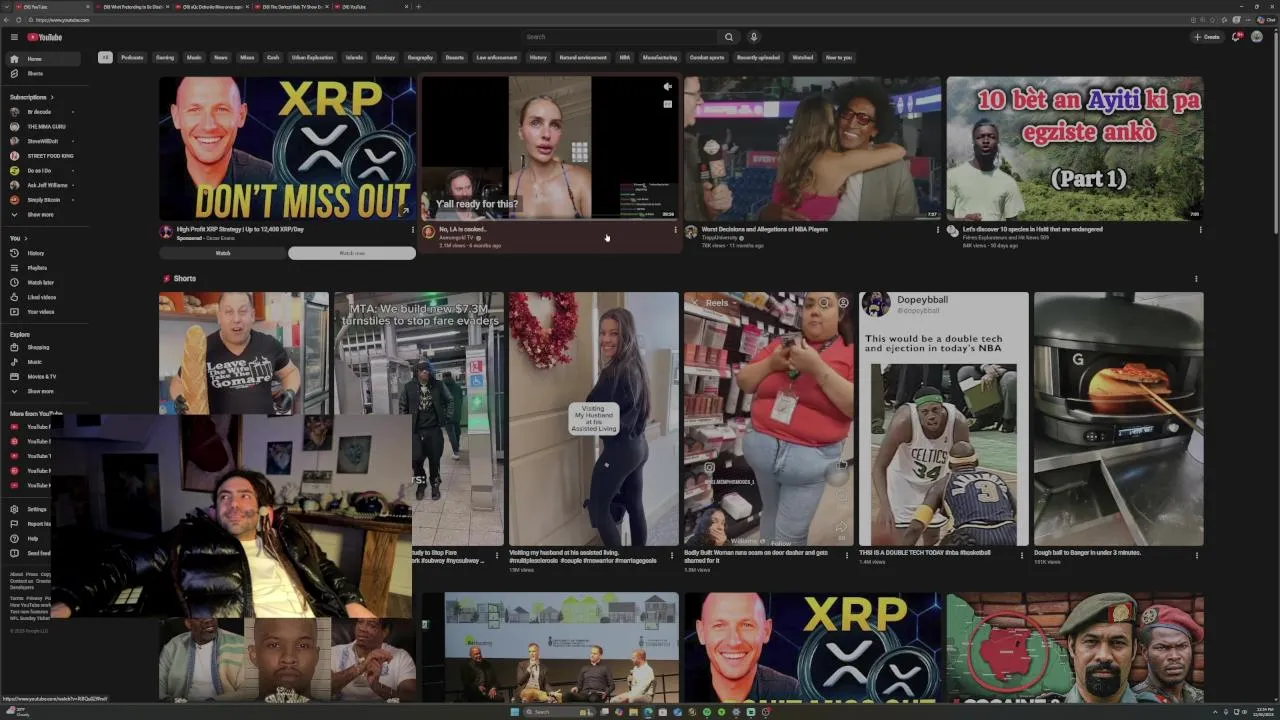This screenshot has width=1280, height=720.
Task: Open the Windows Start button
Action: [x=515, y=712]
